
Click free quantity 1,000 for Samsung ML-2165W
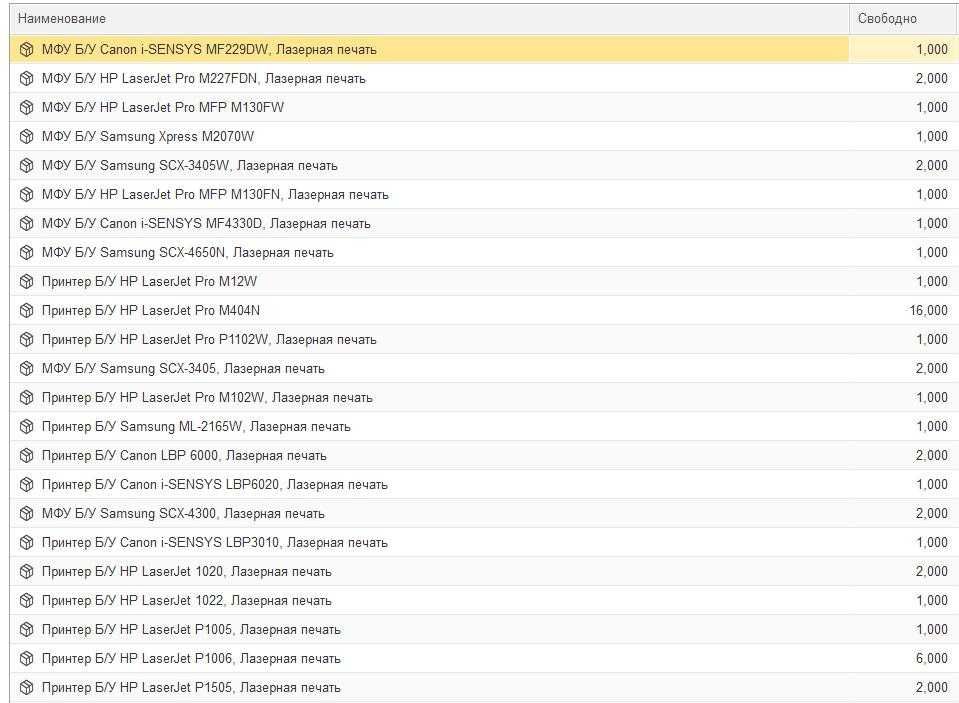tap(931, 426)
